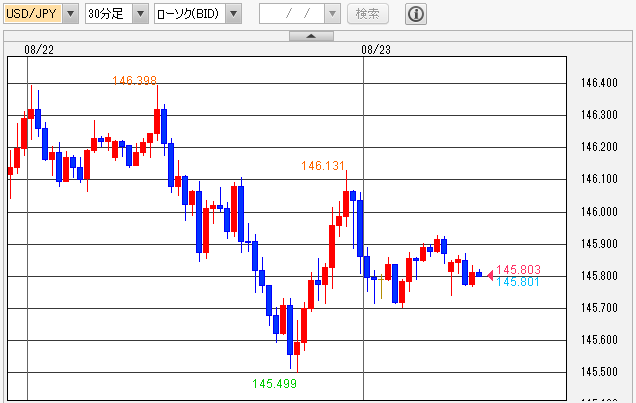Click the 145.803 current price label
This screenshot has height=403, width=636.
[518, 270]
